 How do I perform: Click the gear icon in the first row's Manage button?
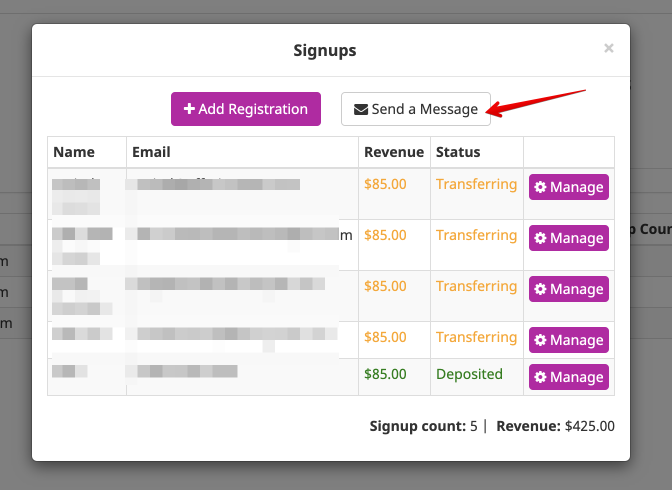540,187
